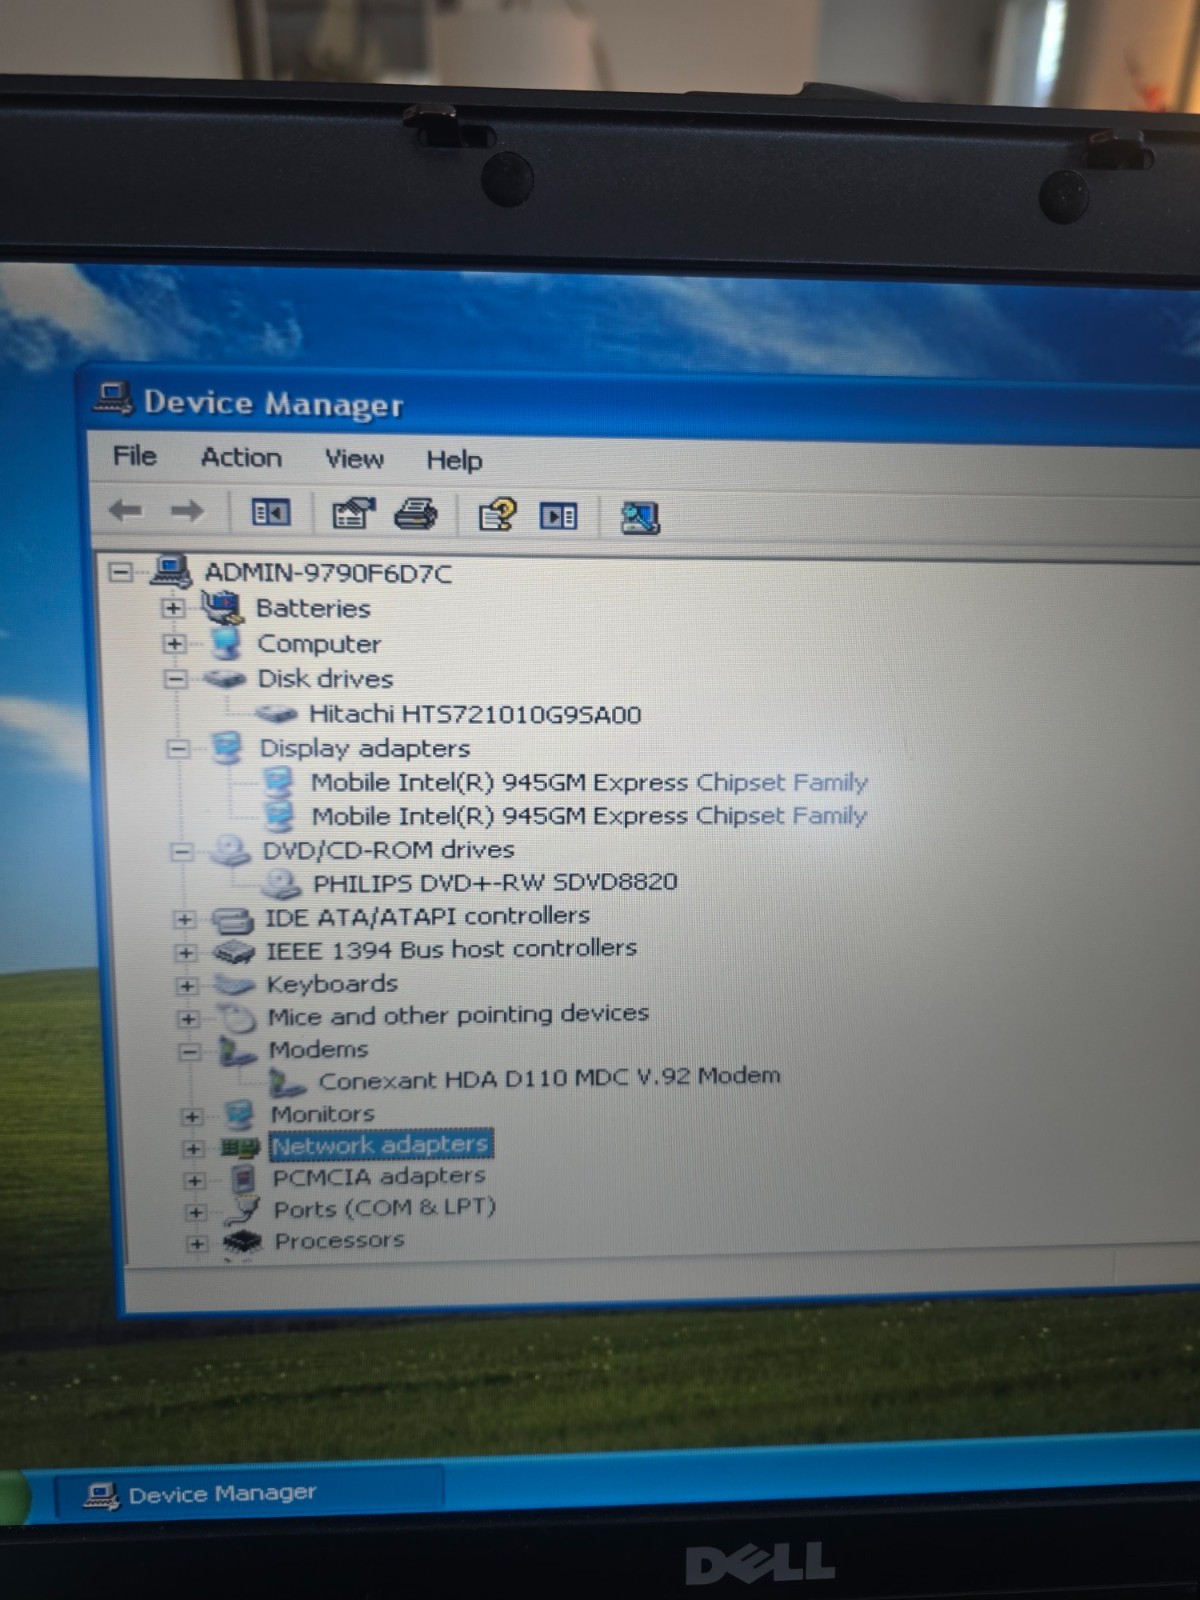Image resolution: width=1200 pixels, height=1600 pixels.
Task: Select Hitachi HTS721010G9SA00 text
Action: [x=475, y=714]
